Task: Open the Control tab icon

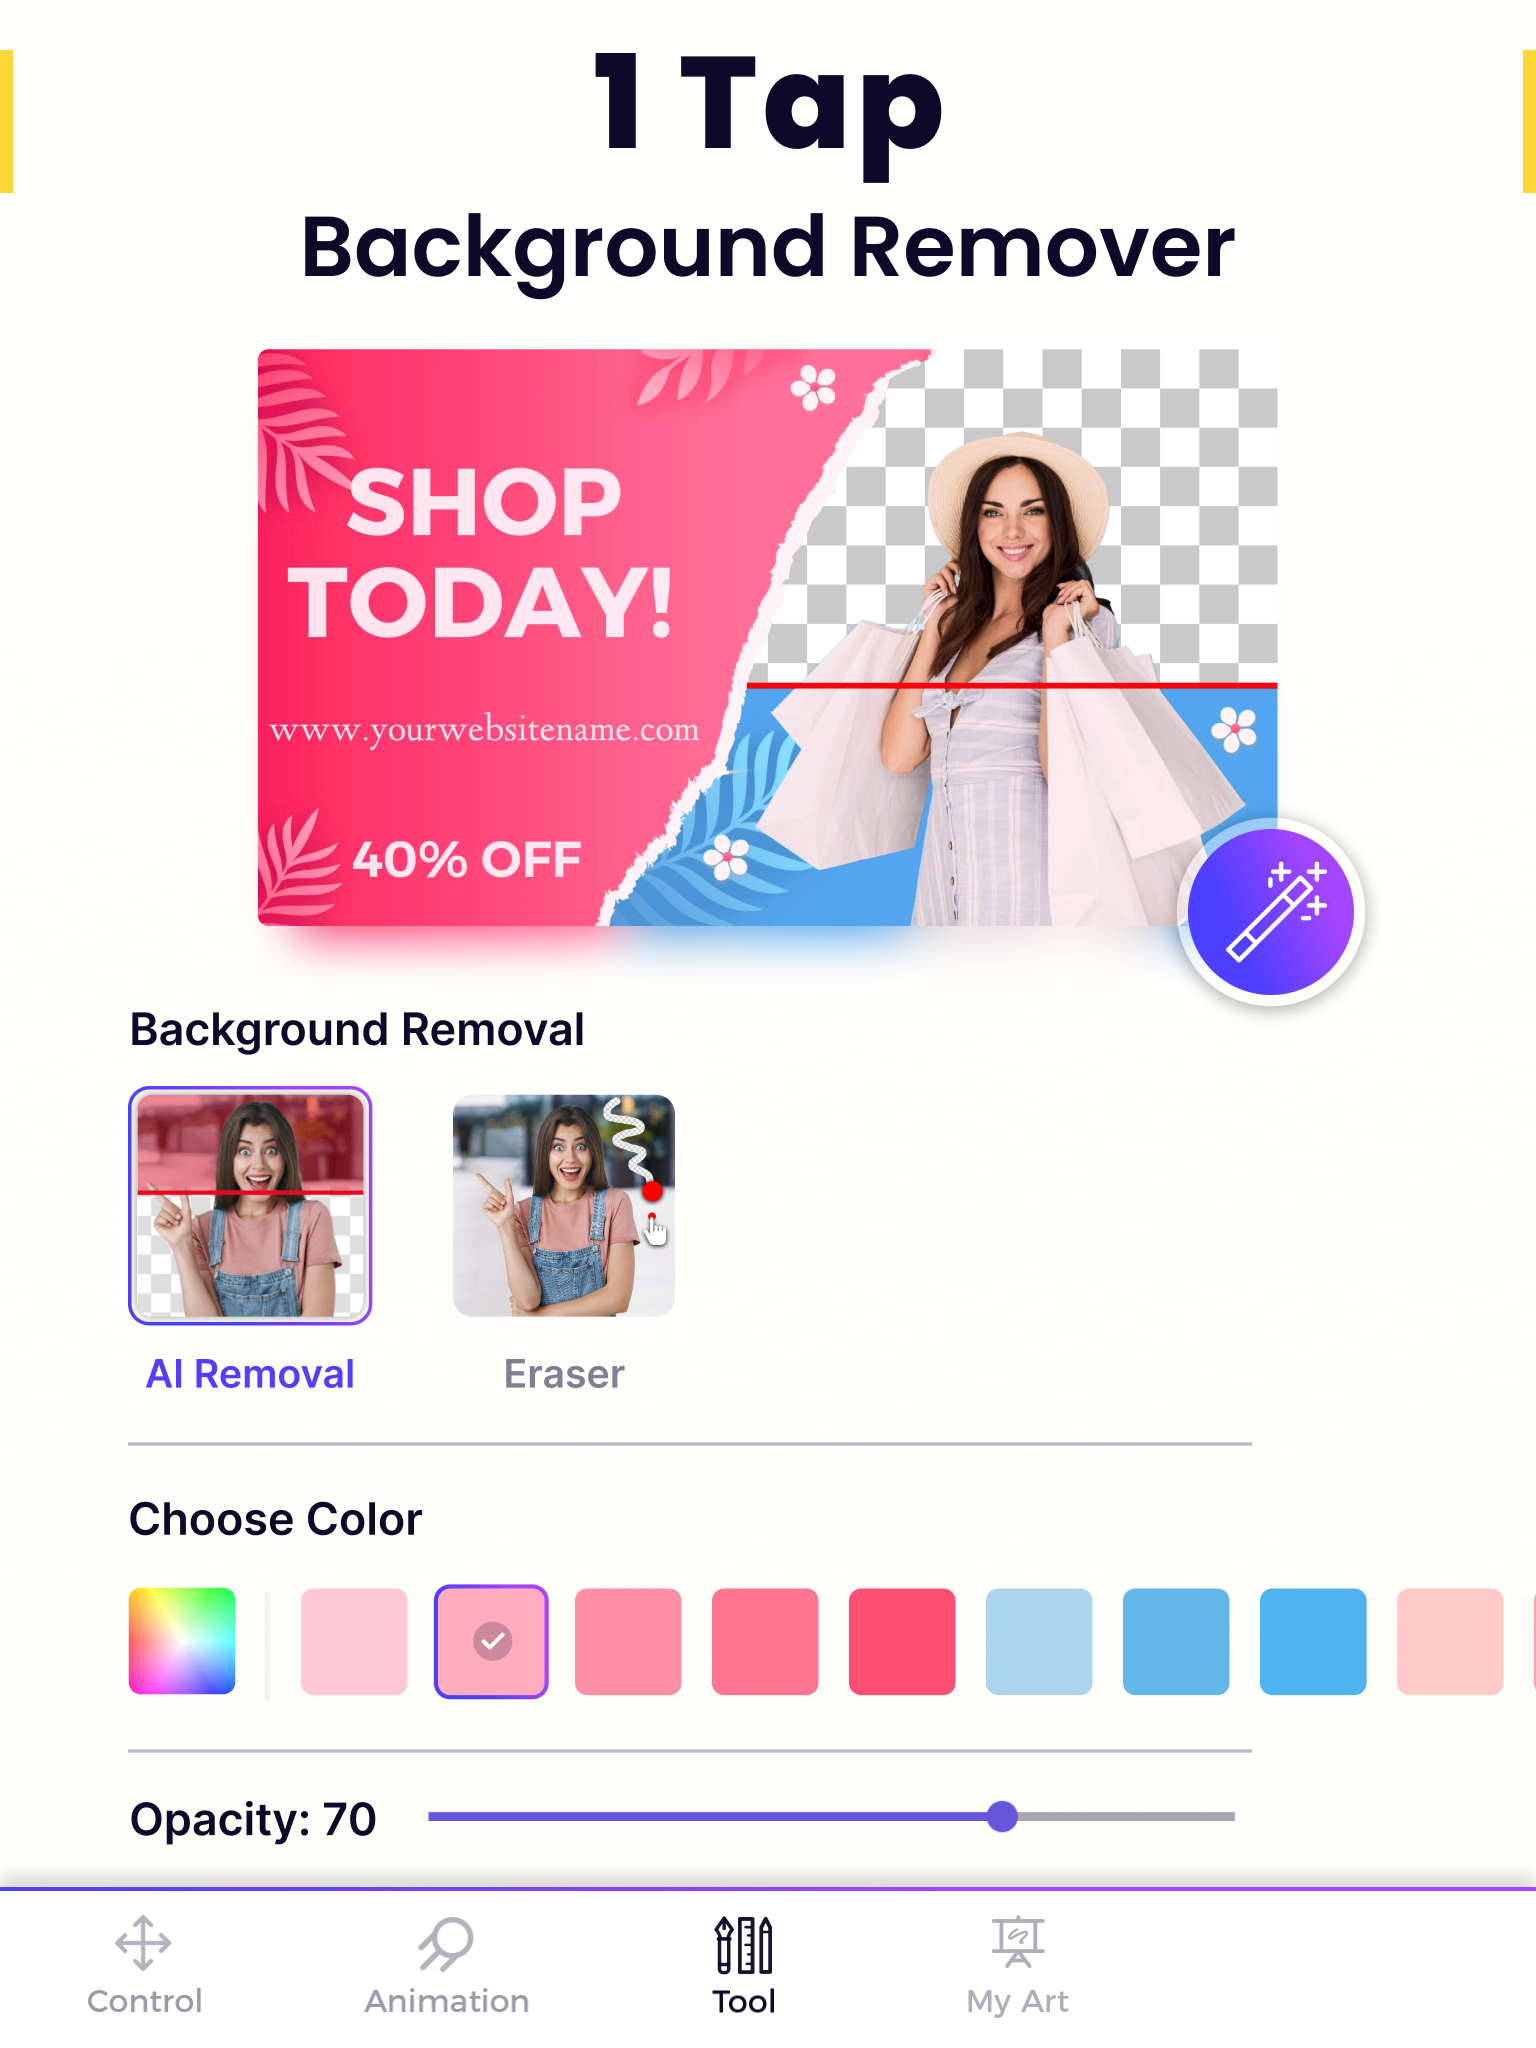Action: coord(143,1943)
